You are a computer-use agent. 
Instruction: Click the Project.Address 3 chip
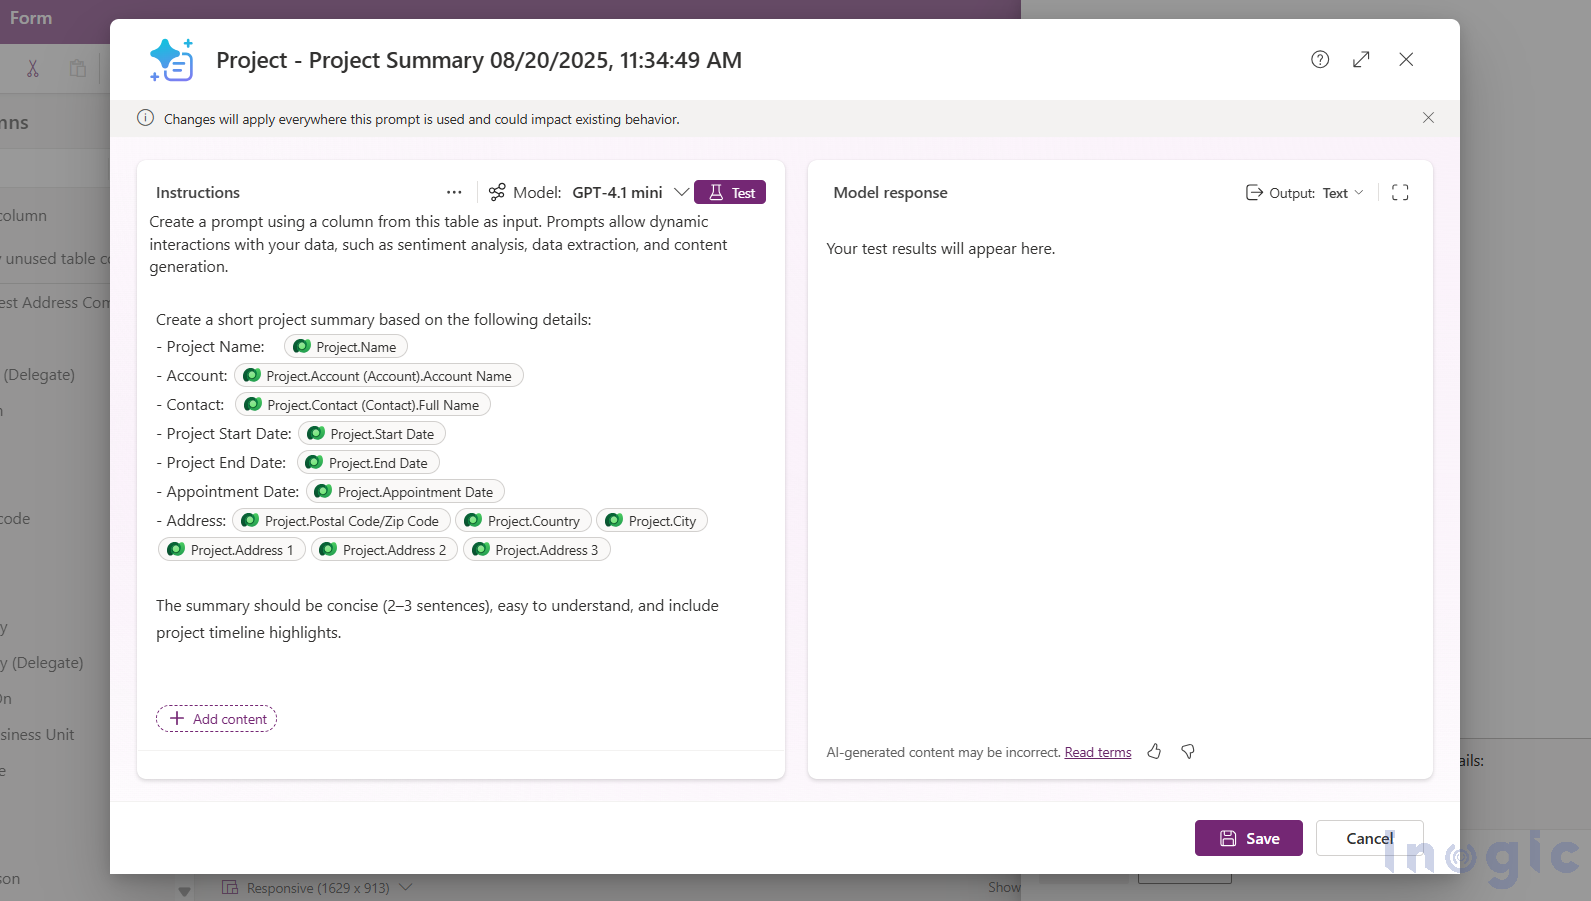pyautogui.click(x=537, y=550)
